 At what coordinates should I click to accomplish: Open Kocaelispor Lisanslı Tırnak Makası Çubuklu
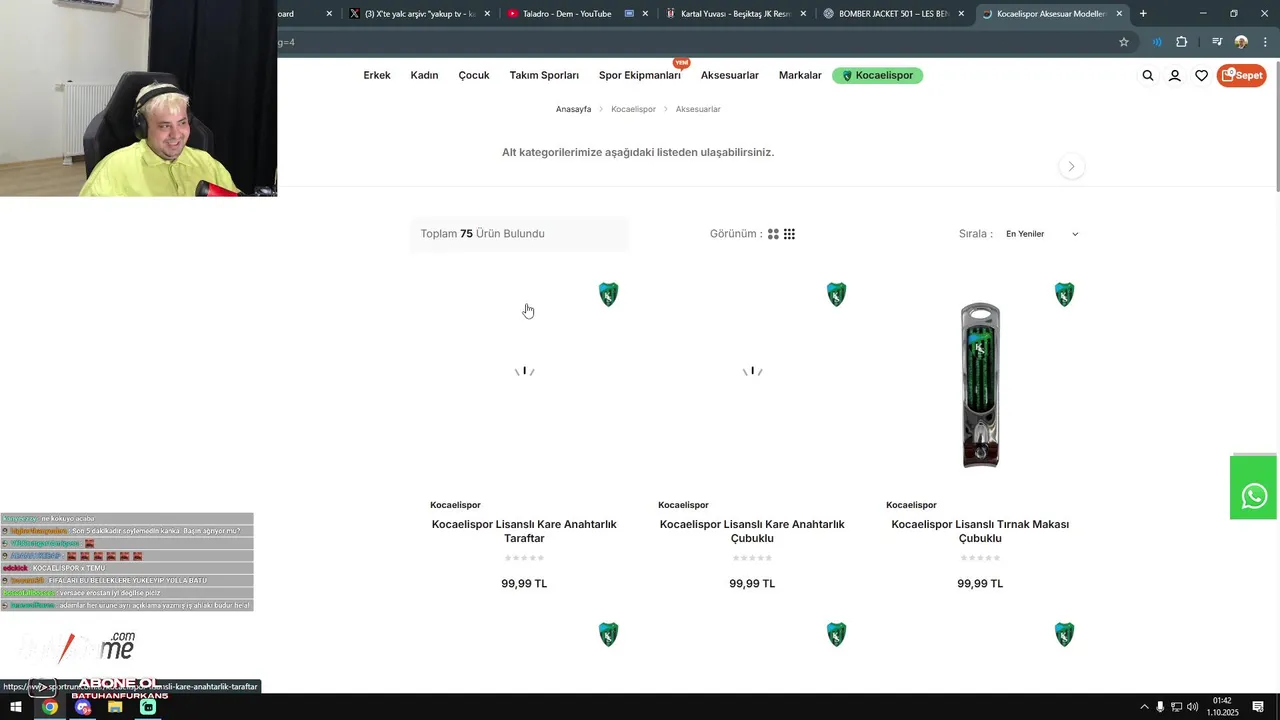(980, 531)
